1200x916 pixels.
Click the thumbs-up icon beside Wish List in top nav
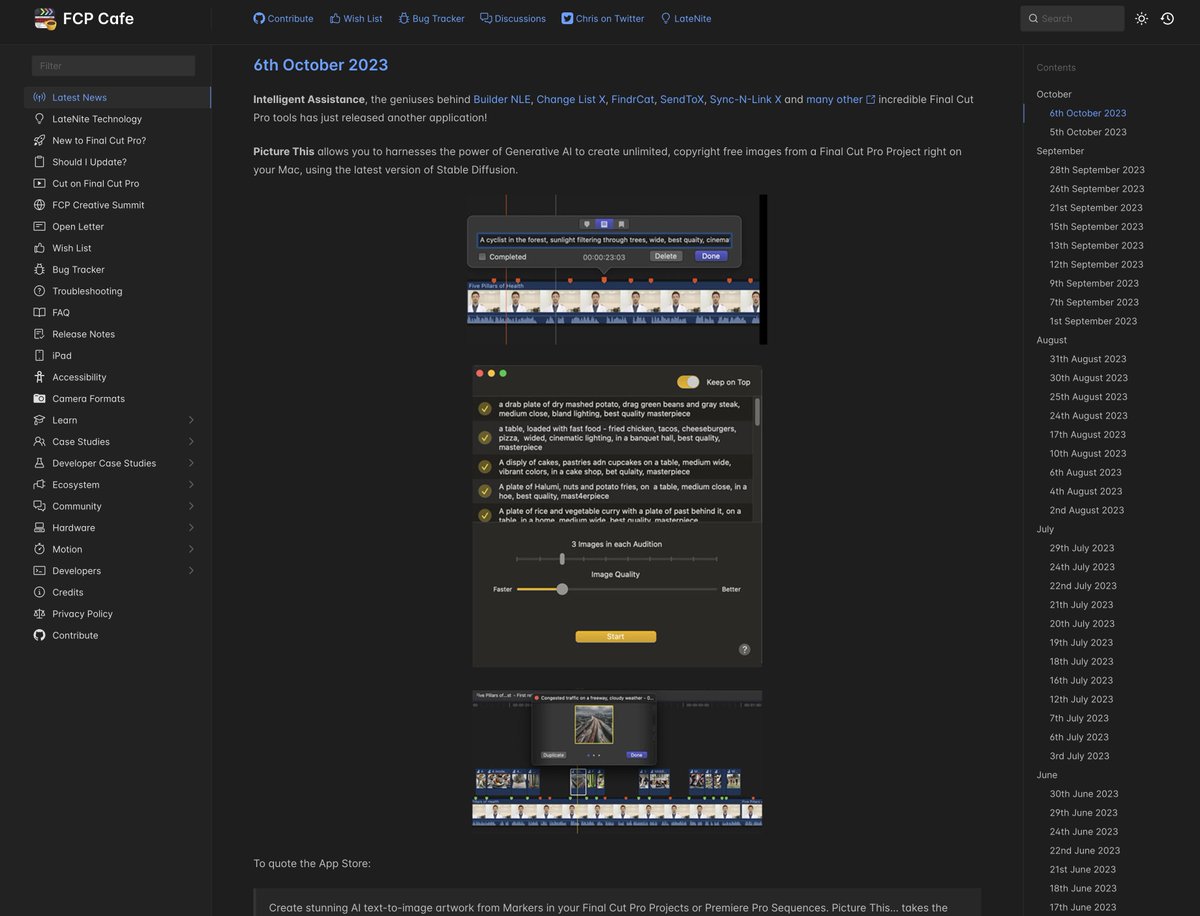(335, 18)
